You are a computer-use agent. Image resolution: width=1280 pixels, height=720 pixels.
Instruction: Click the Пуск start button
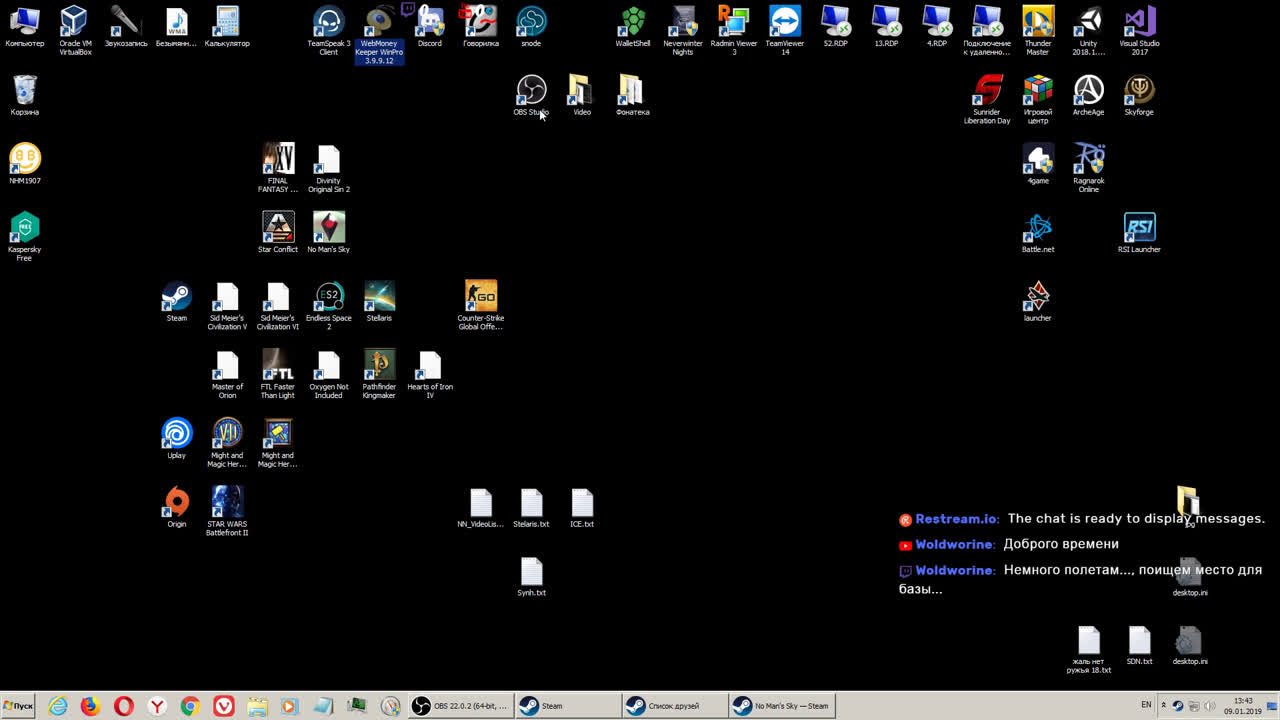point(18,706)
